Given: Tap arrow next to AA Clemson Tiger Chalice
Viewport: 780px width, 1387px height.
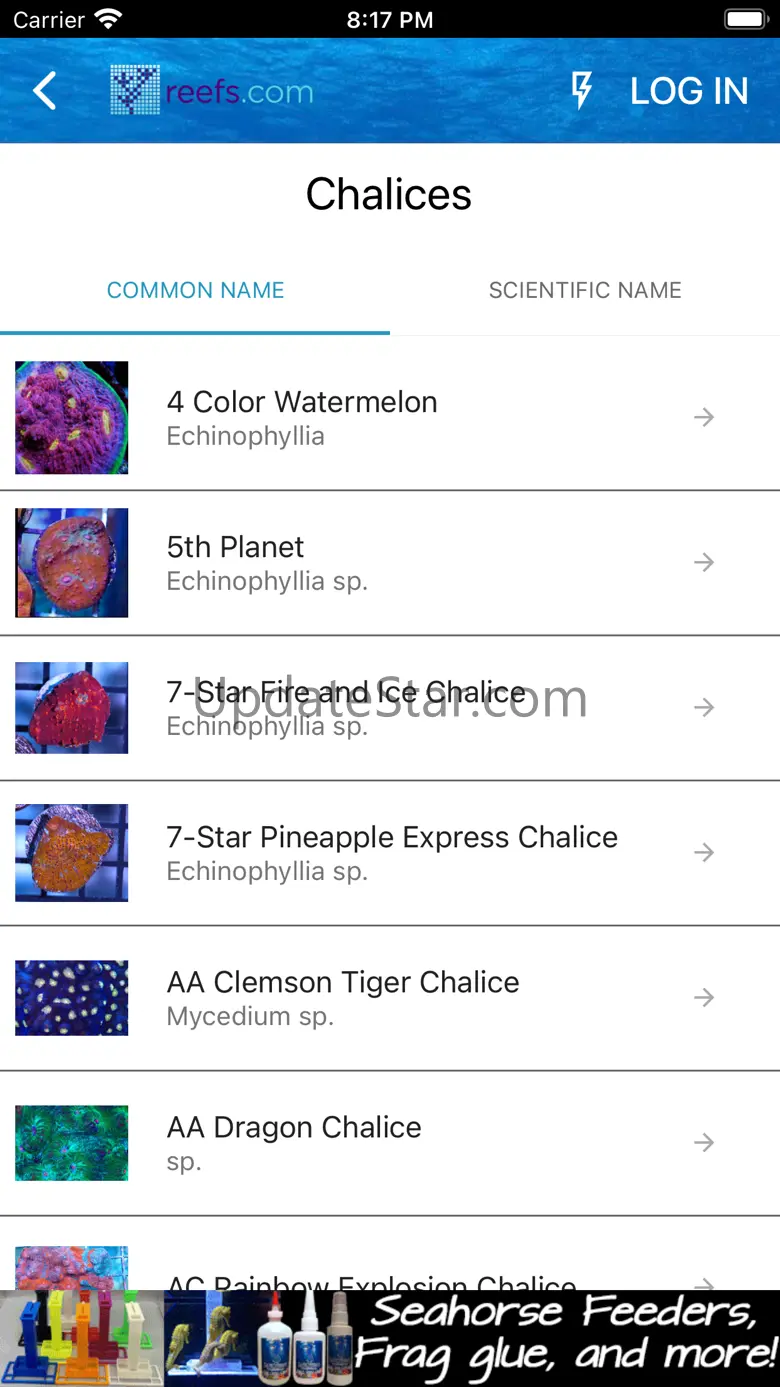Looking at the screenshot, I should (x=704, y=997).
